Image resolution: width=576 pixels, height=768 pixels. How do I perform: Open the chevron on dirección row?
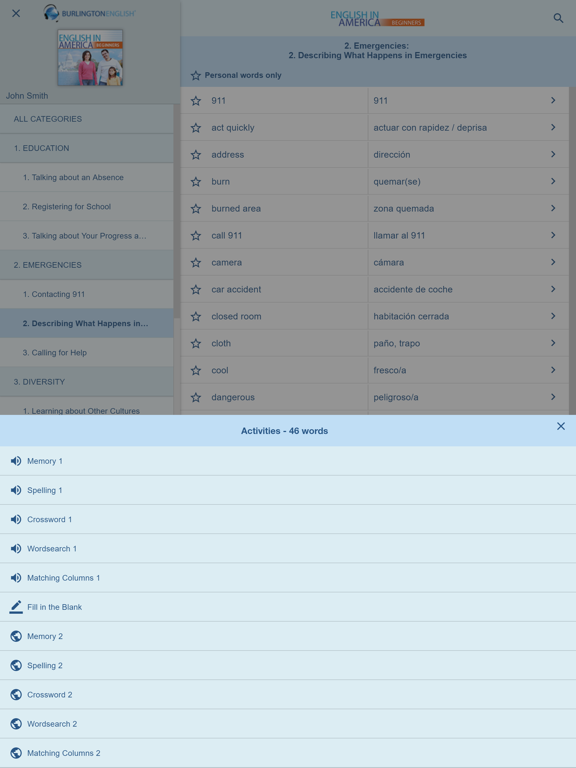click(x=553, y=154)
